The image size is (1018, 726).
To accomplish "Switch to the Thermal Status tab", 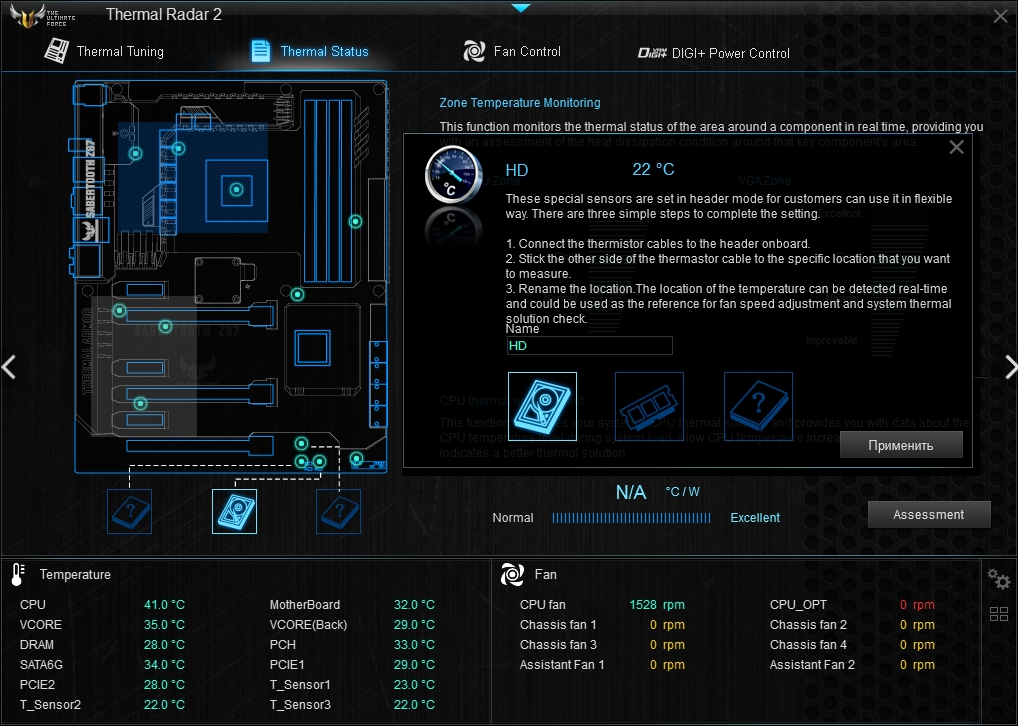I will [x=310, y=51].
